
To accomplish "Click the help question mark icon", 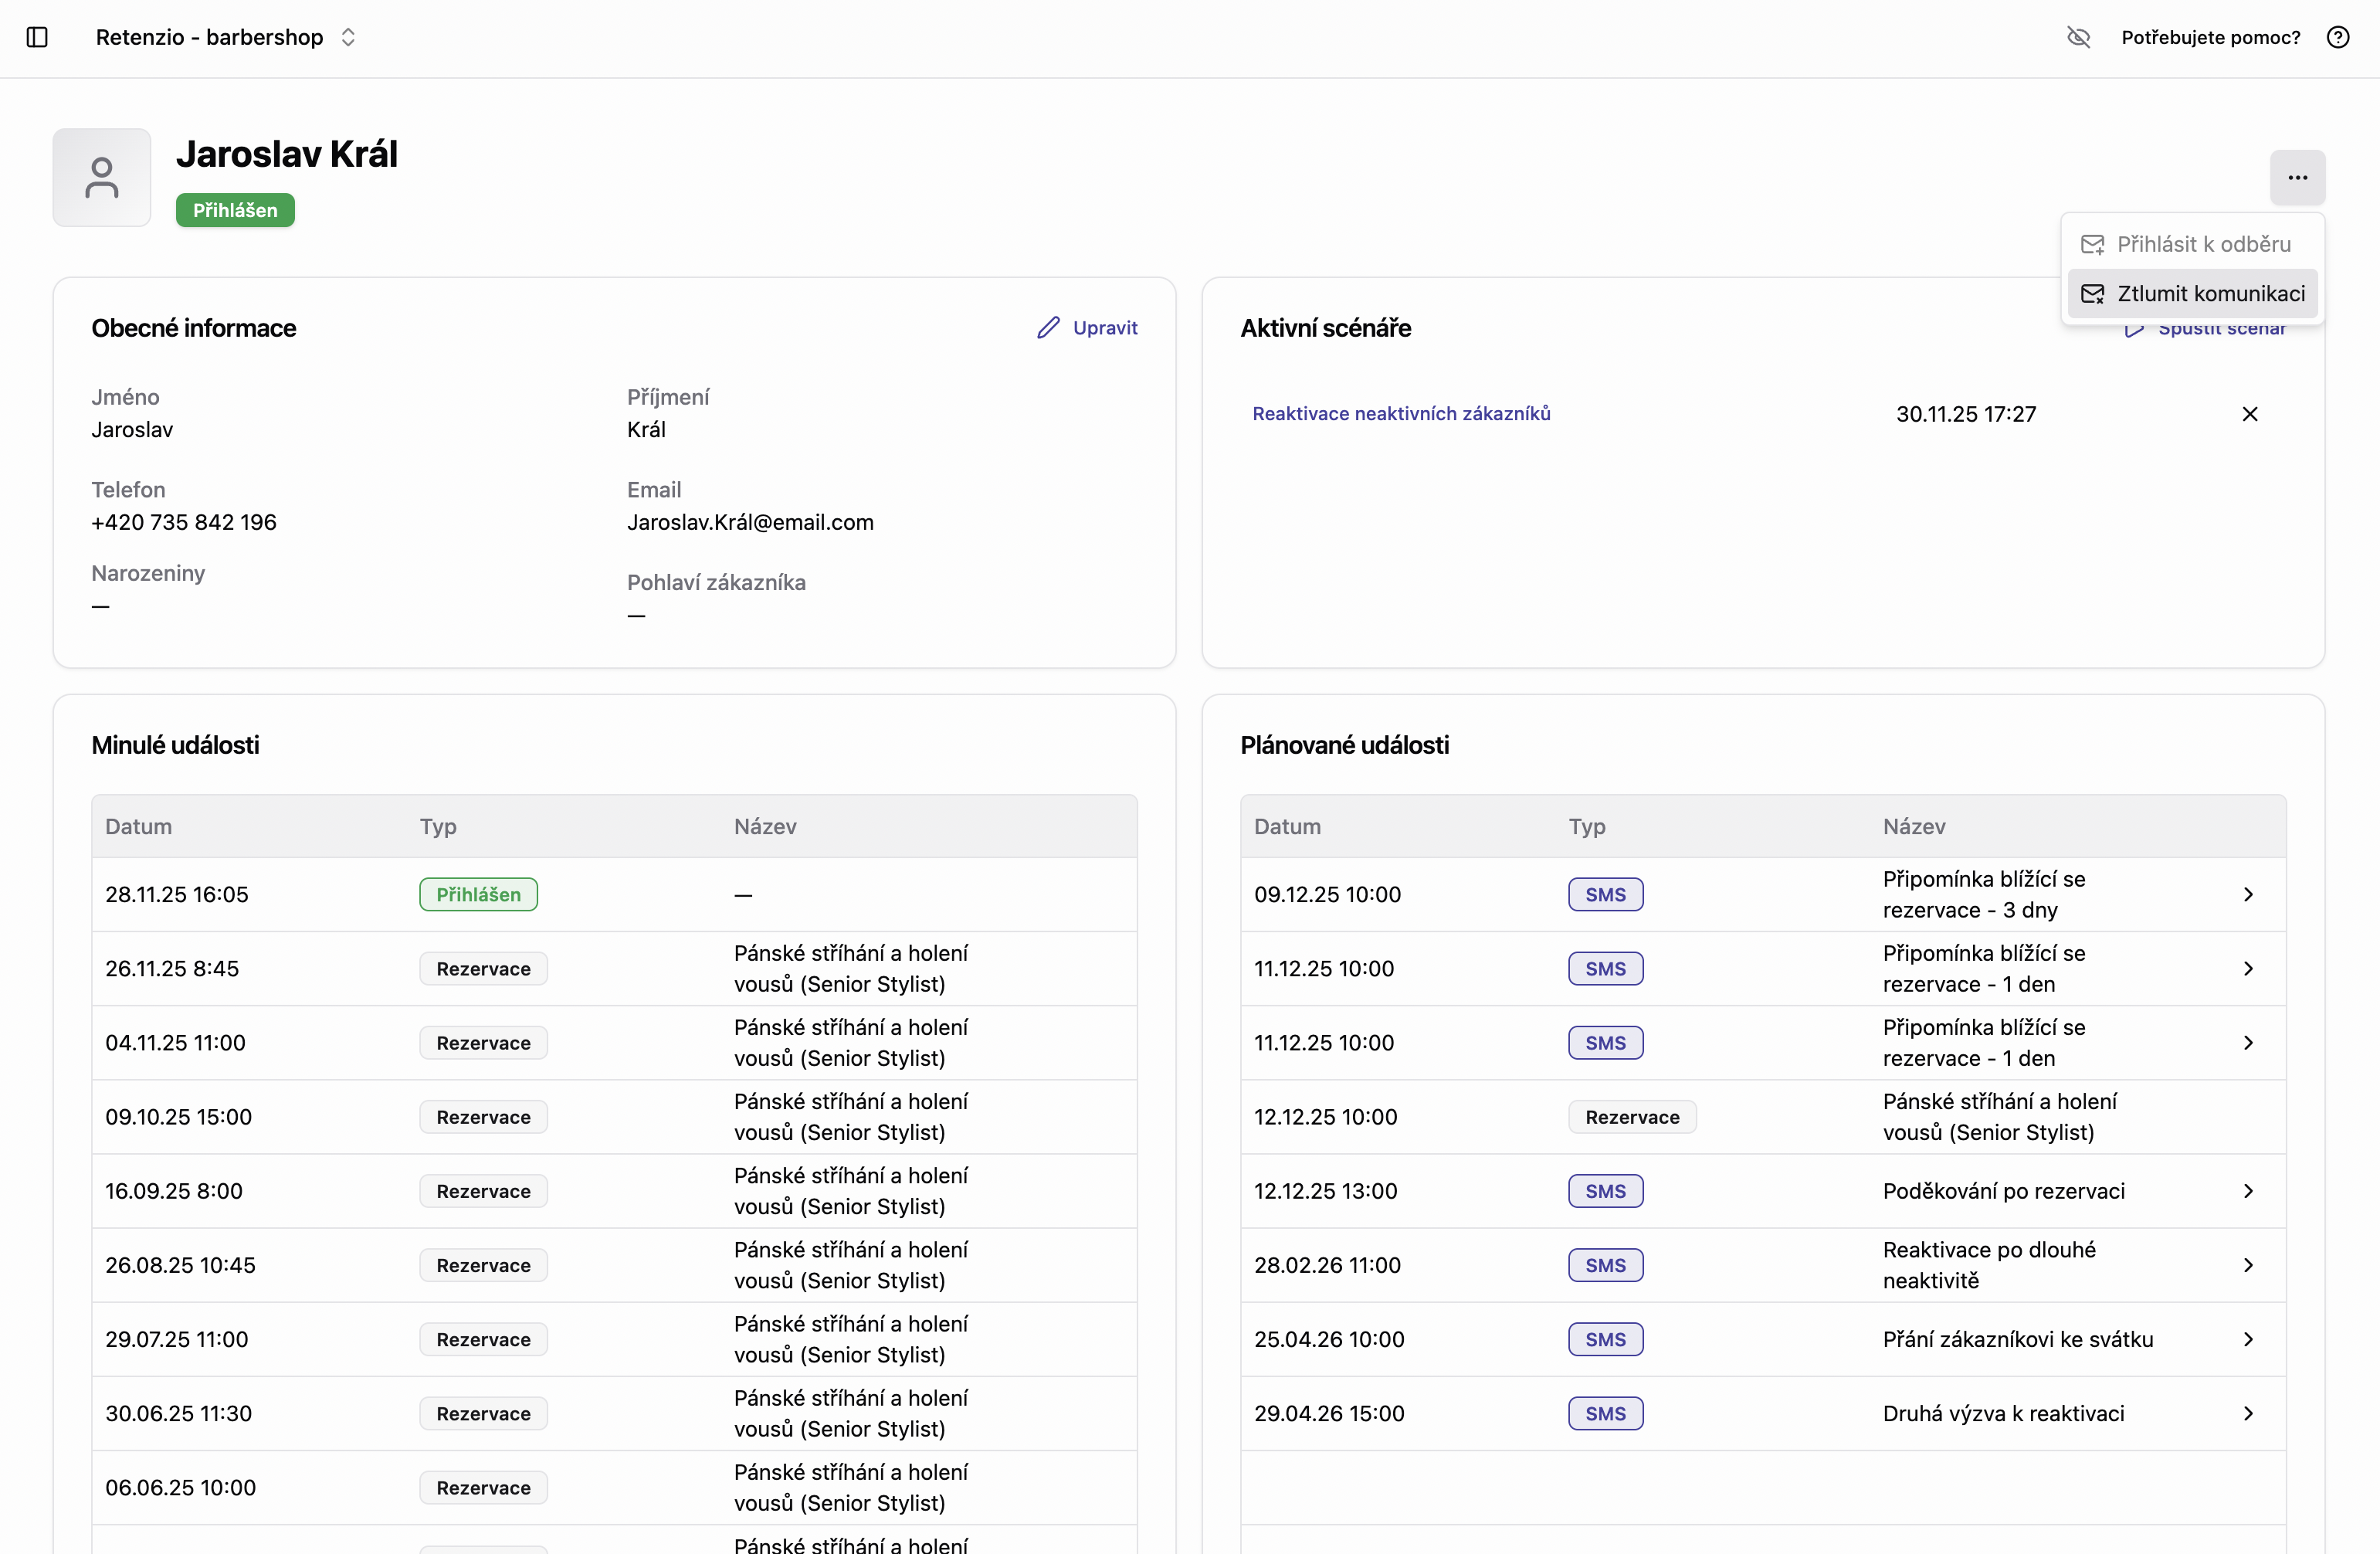I will [x=2337, y=37].
